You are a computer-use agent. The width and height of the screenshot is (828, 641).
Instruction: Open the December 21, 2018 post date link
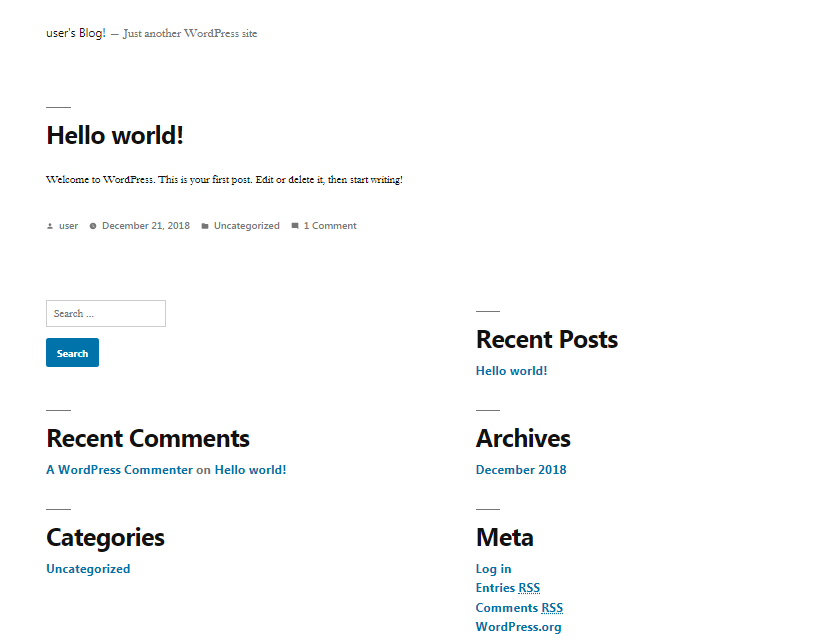pyautogui.click(x=146, y=226)
